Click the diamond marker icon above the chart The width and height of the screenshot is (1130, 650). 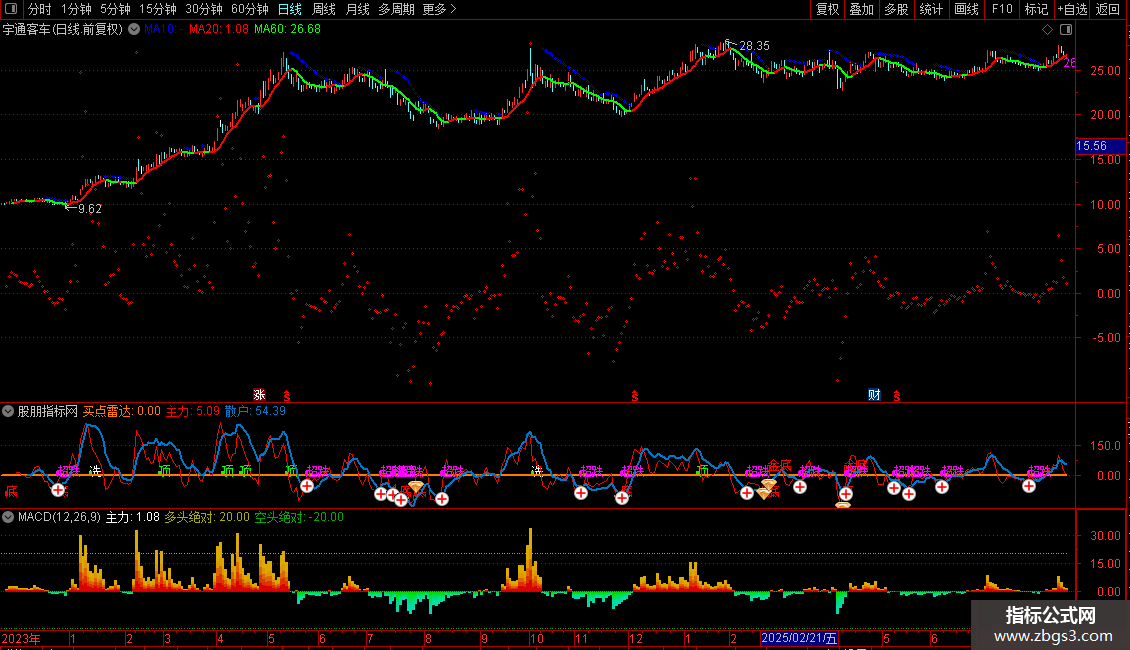pyautogui.click(x=1047, y=30)
